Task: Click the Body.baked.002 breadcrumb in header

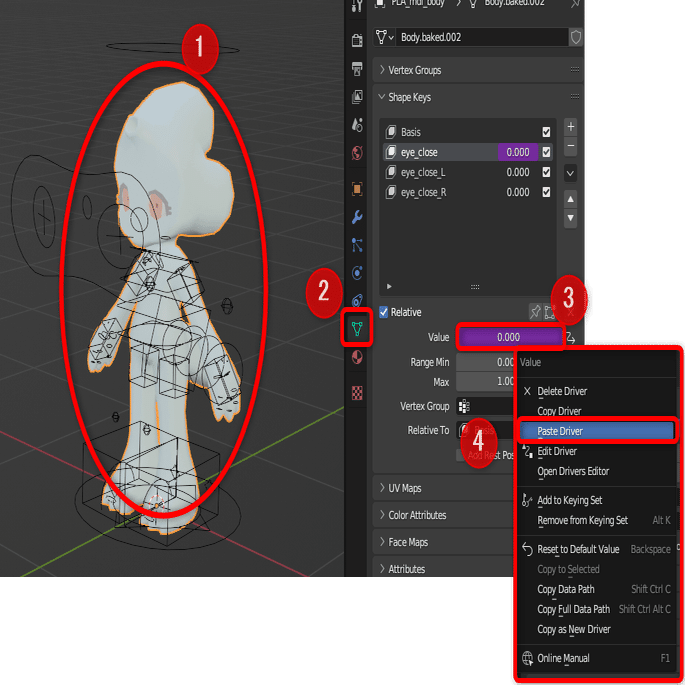Action: click(514, 3)
